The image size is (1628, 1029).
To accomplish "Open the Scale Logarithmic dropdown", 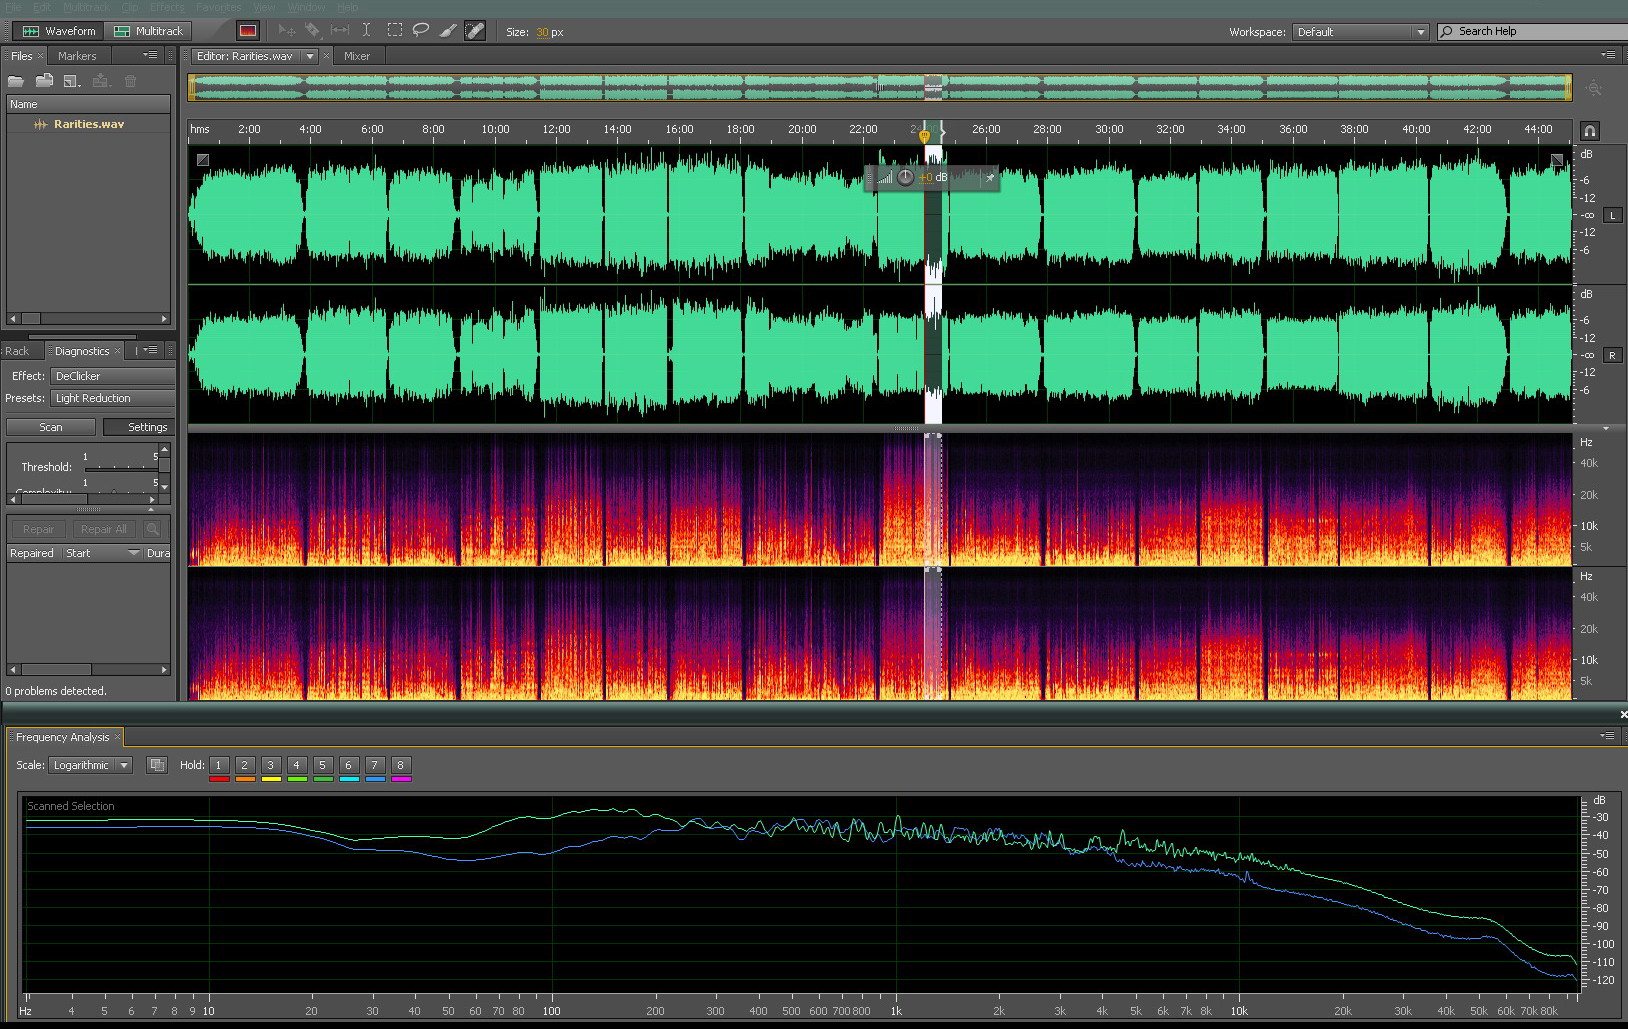I will click(x=91, y=765).
